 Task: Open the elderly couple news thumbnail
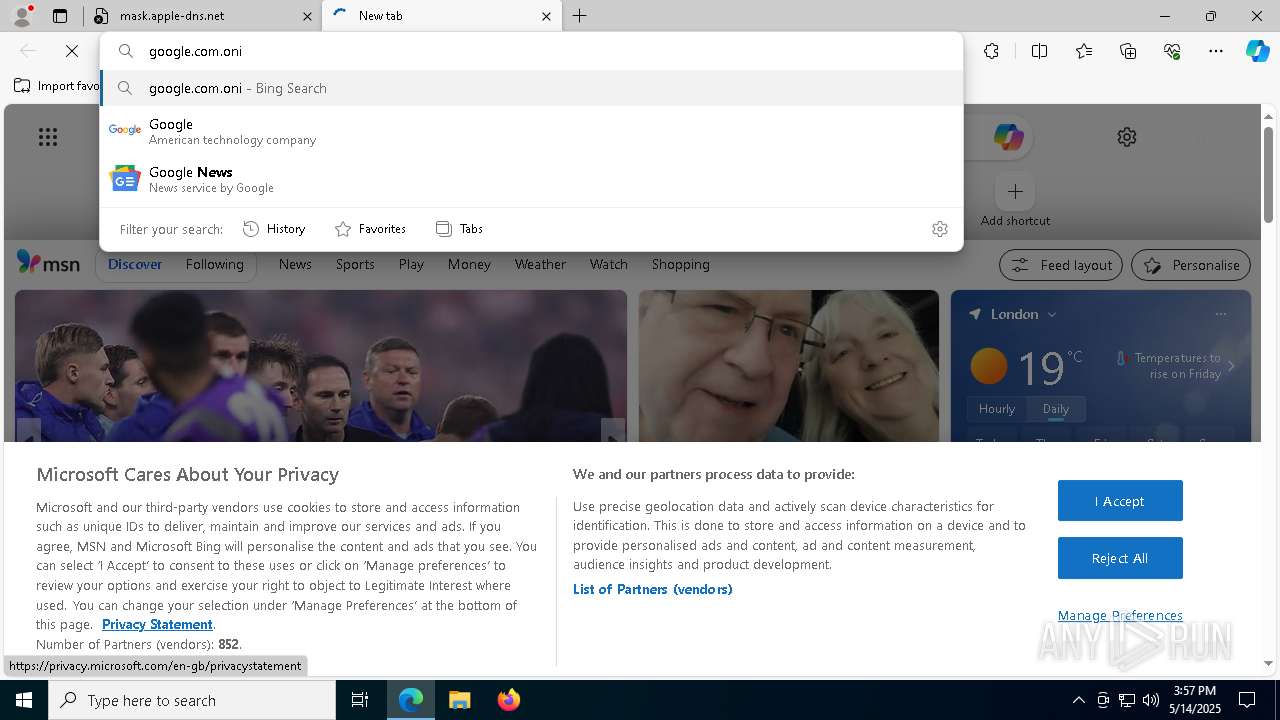click(x=789, y=366)
